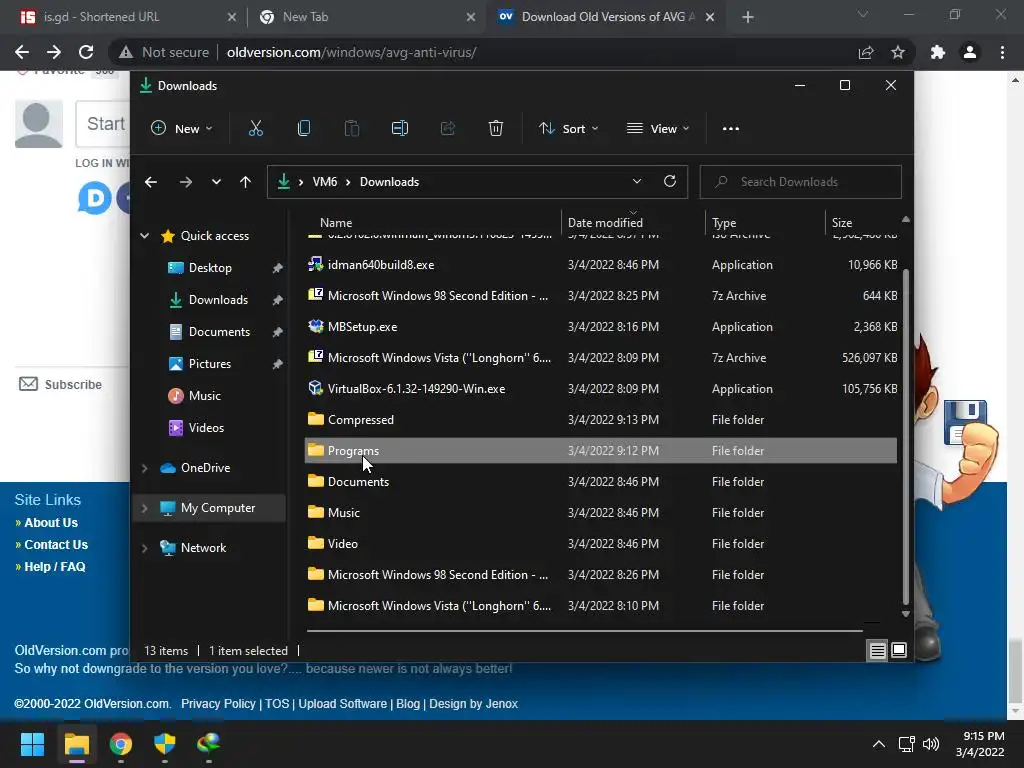This screenshot has height=768, width=1024.
Task: Collapse the Quick access tree node
Action: coord(144,236)
